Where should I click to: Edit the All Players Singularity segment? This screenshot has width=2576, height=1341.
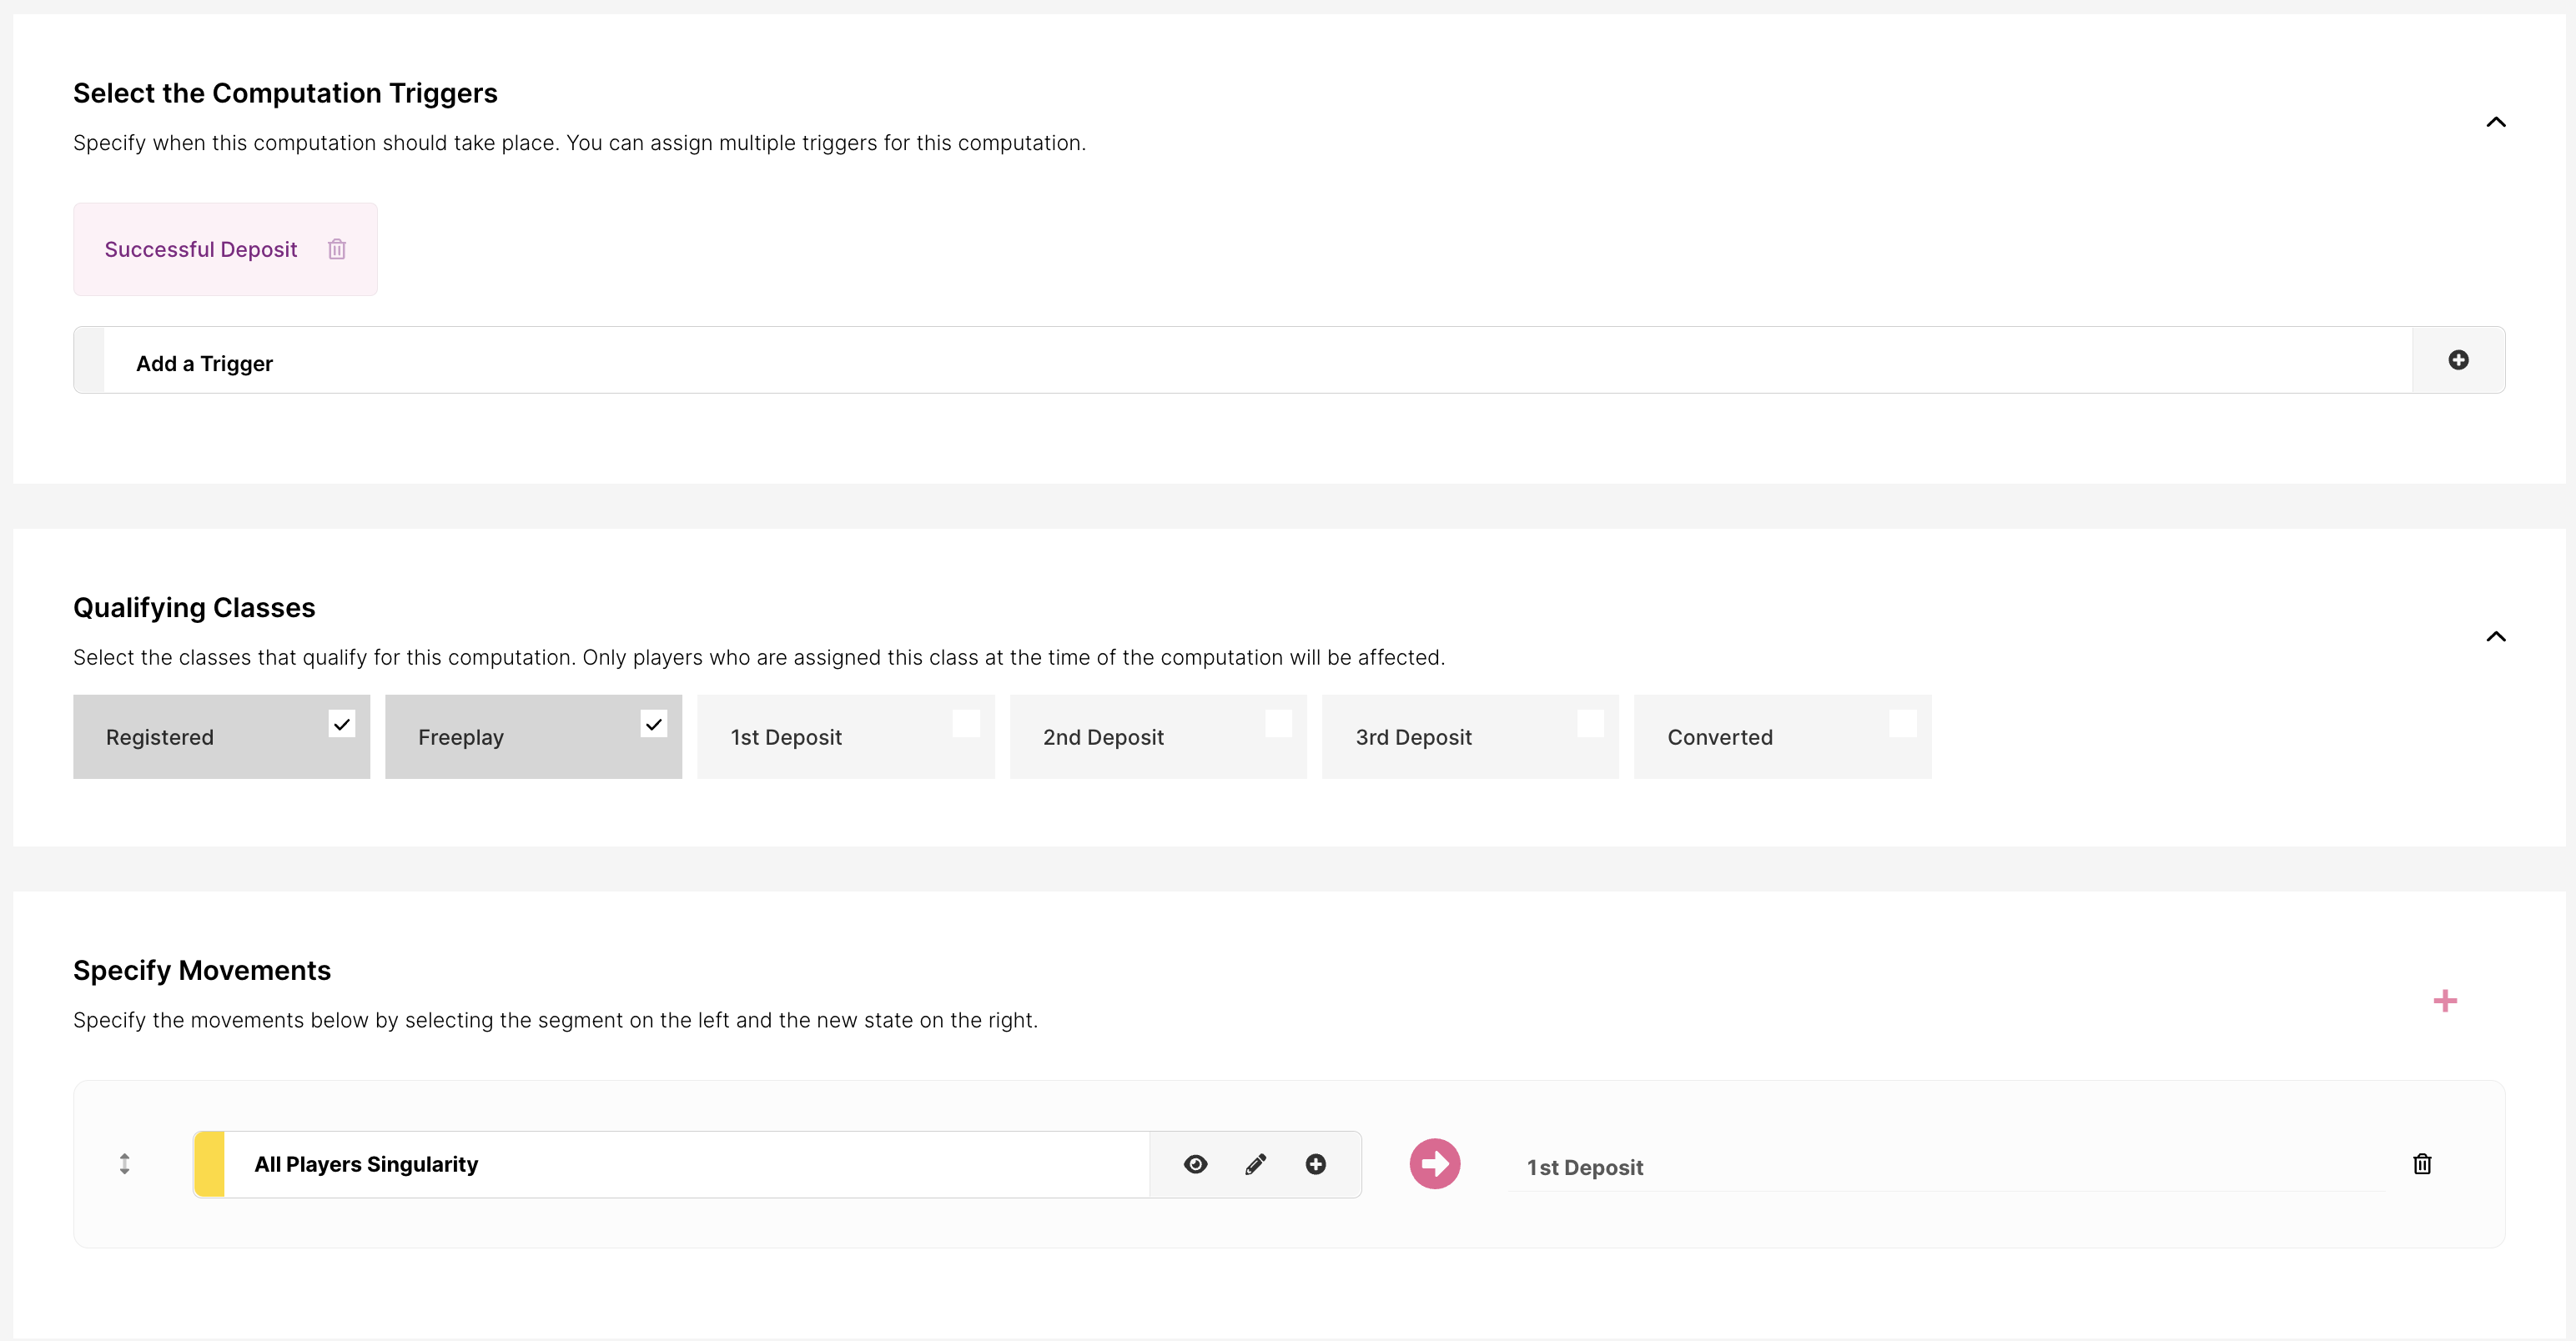point(1256,1164)
